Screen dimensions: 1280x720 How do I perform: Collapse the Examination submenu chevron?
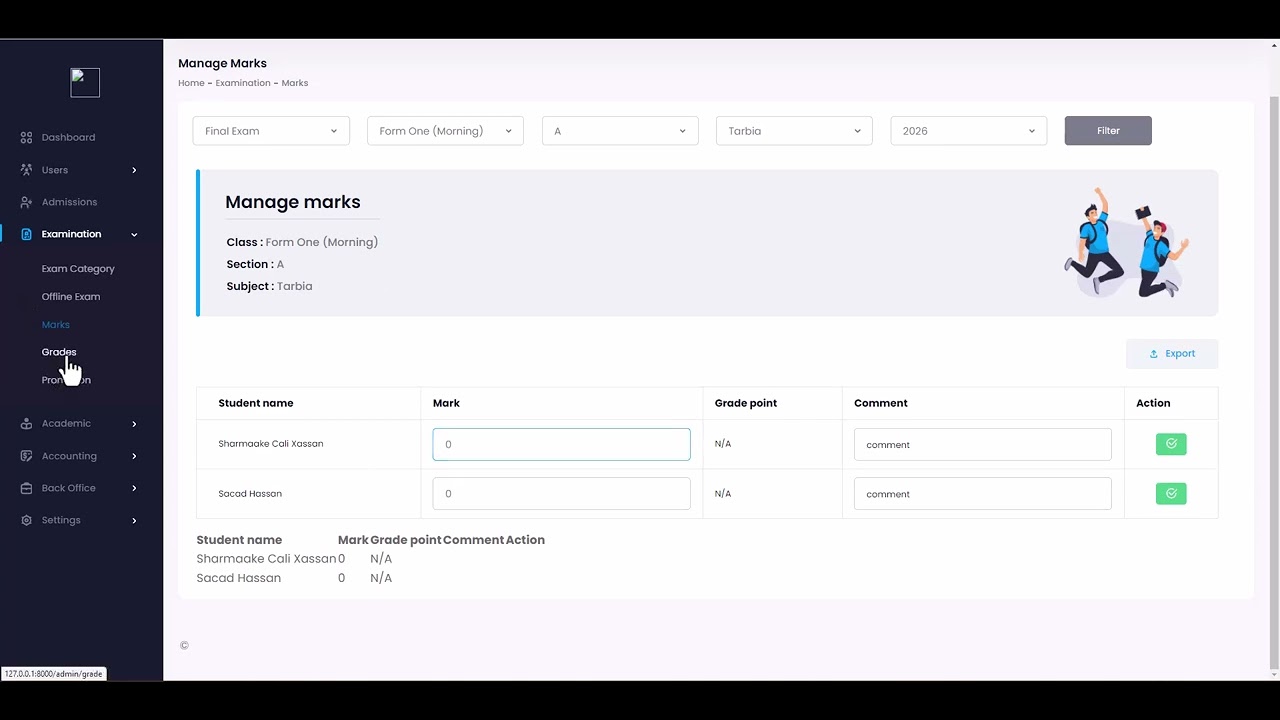click(x=134, y=234)
